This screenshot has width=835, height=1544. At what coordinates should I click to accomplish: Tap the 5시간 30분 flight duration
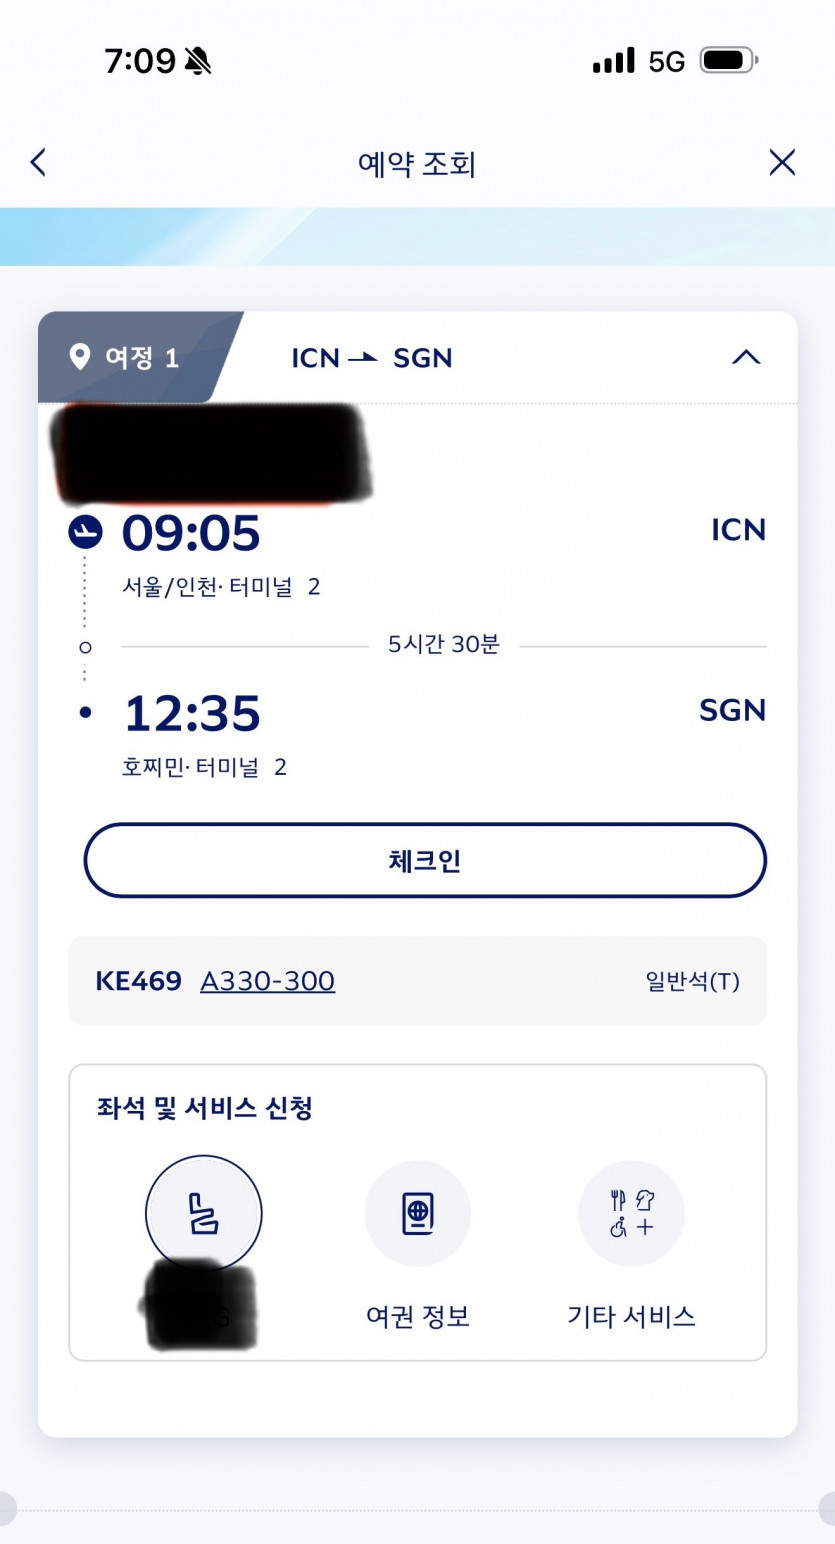[x=443, y=645]
